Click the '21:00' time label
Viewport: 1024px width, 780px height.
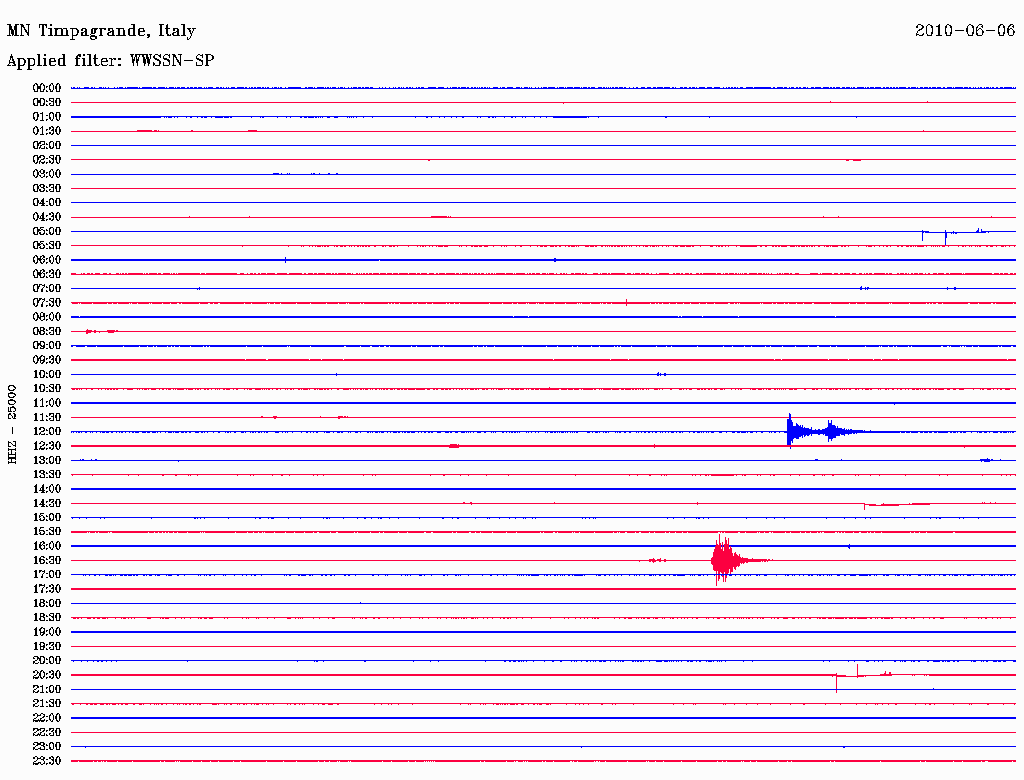(x=47, y=689)
